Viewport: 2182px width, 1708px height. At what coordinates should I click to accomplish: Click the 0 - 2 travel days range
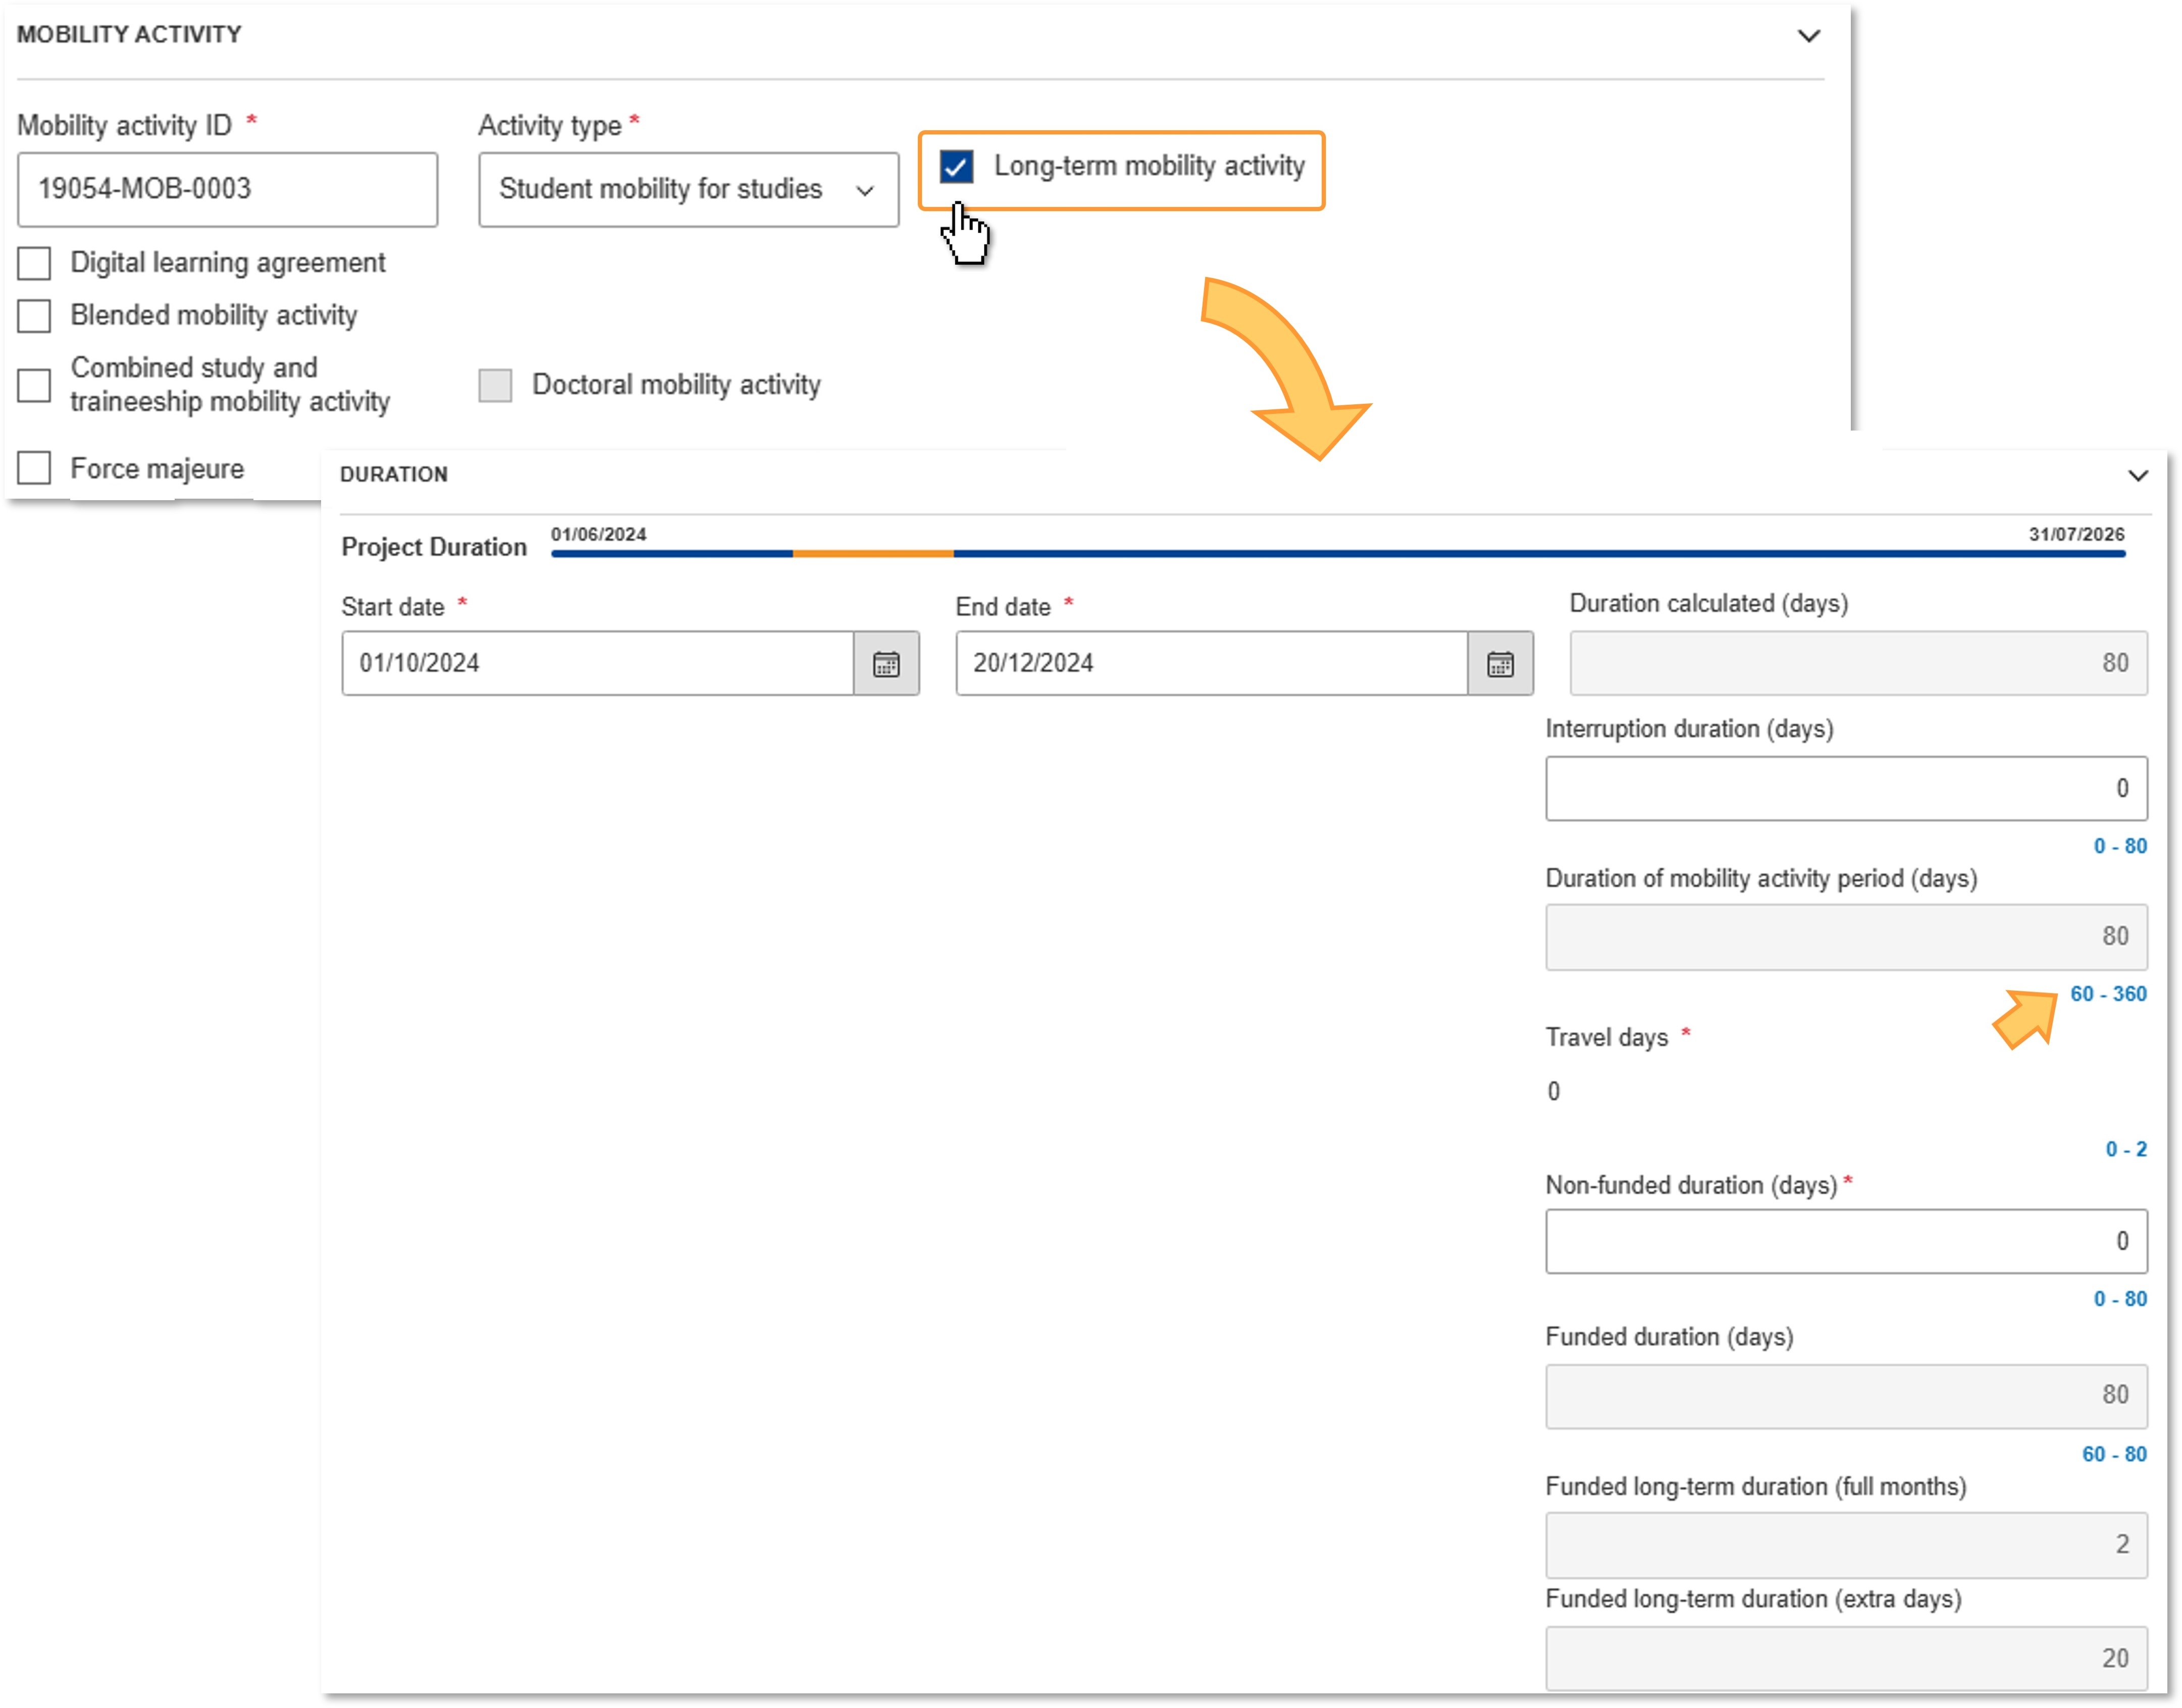(x=2126, y=1150)
